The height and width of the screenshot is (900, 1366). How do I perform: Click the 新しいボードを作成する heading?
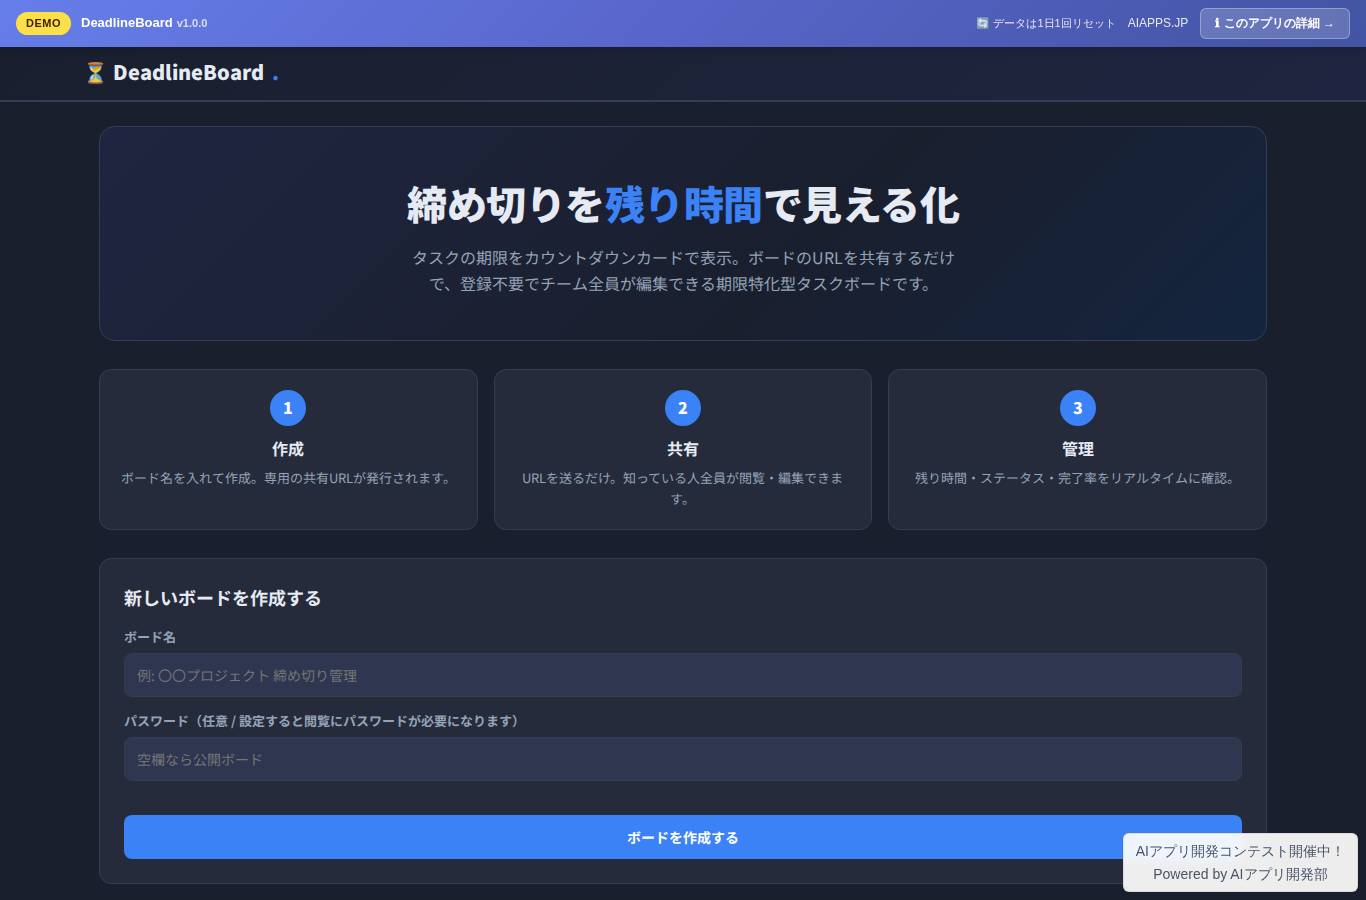click(x=222, y=598)
